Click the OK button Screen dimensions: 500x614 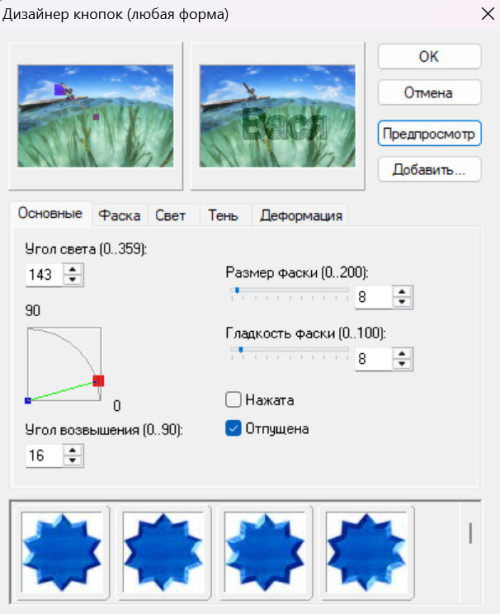[429, 57]
